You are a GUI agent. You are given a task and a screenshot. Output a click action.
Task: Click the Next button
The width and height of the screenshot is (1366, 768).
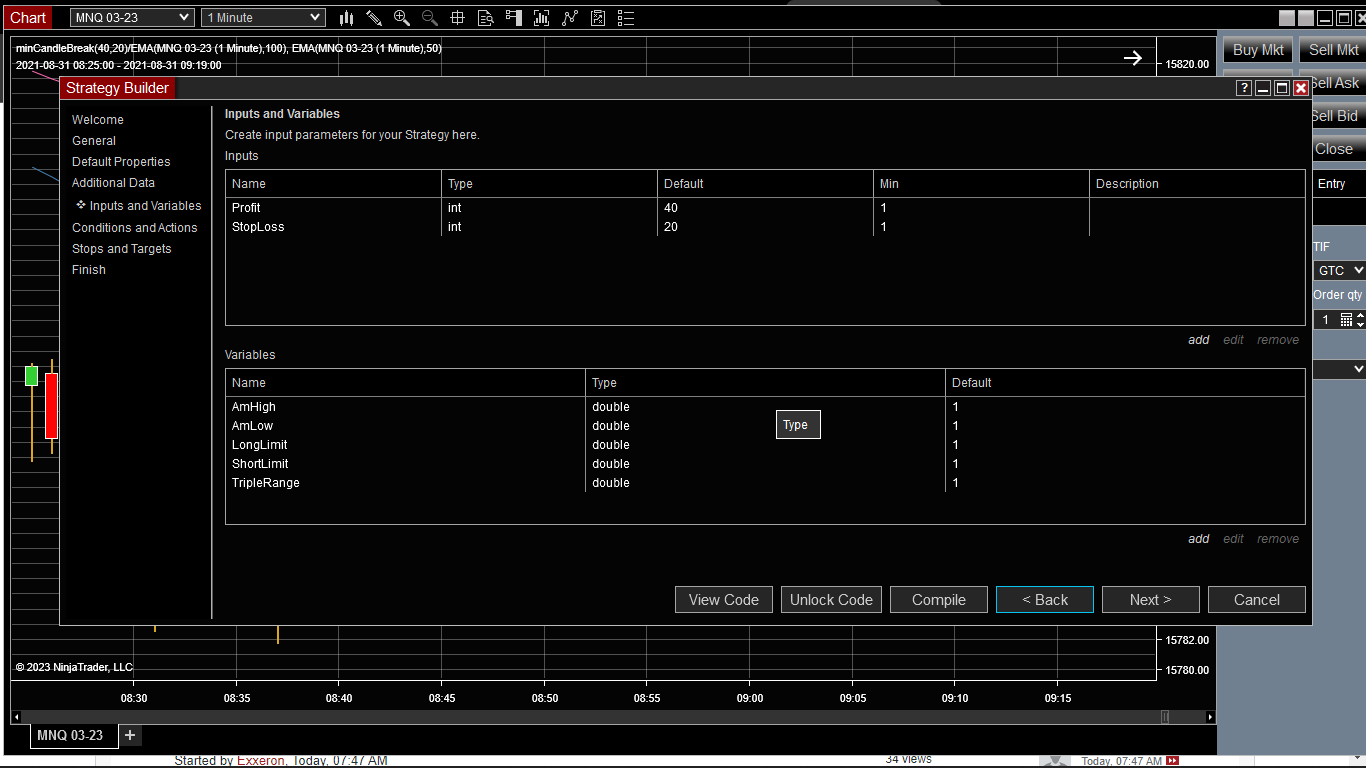[1151, 600]
